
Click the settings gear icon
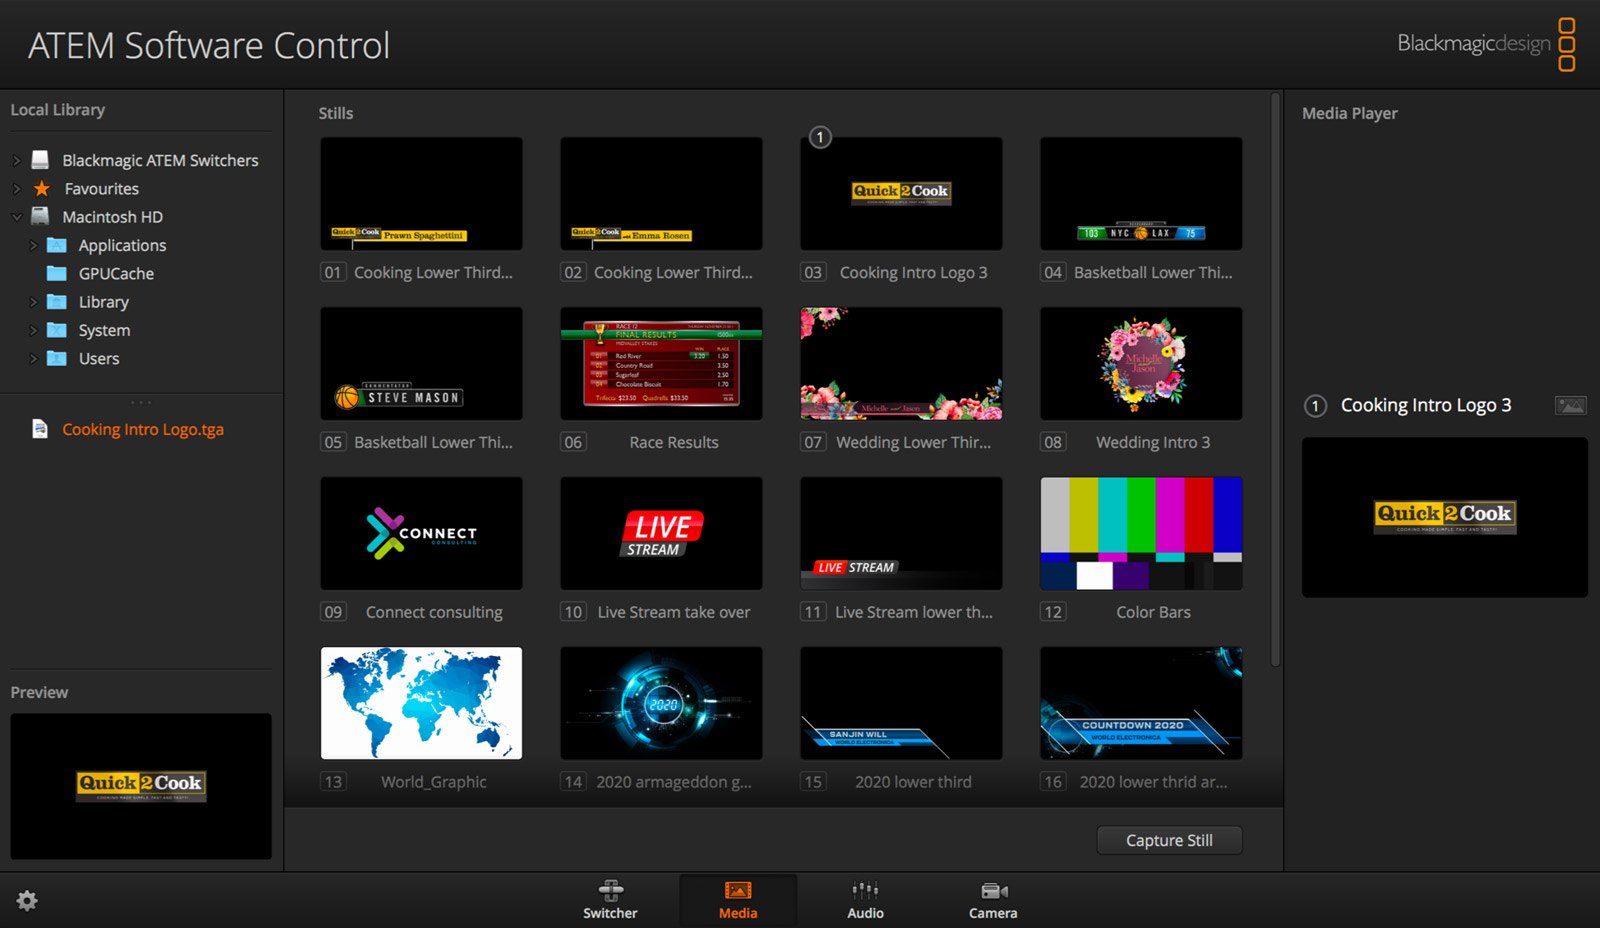click(x=27, y=900)
